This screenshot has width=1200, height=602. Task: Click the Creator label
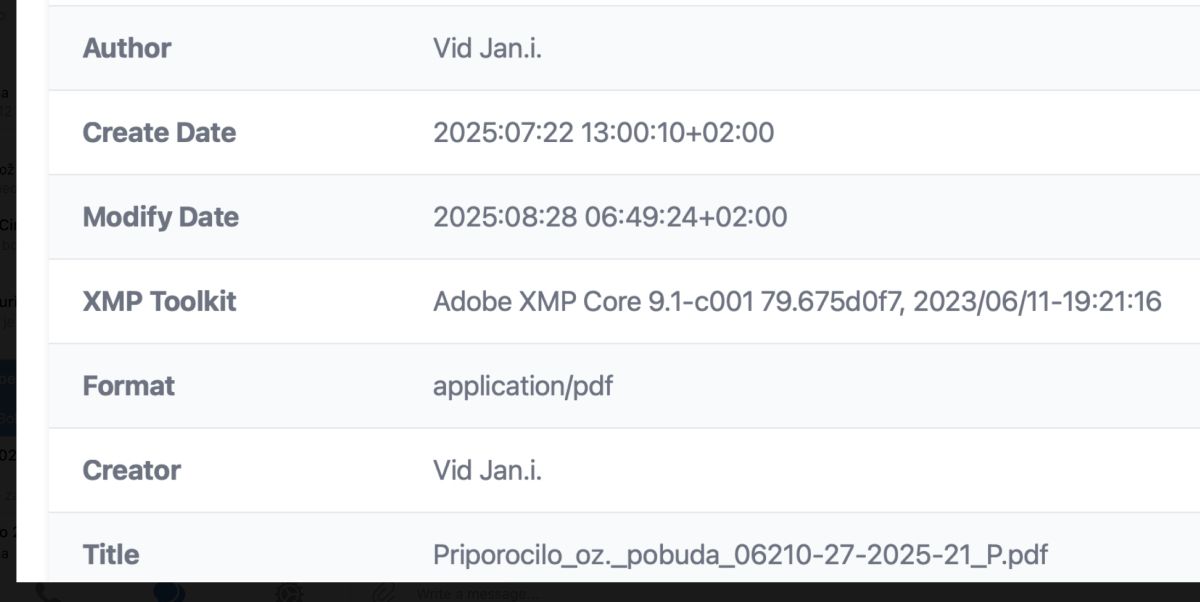coord(131,471)
